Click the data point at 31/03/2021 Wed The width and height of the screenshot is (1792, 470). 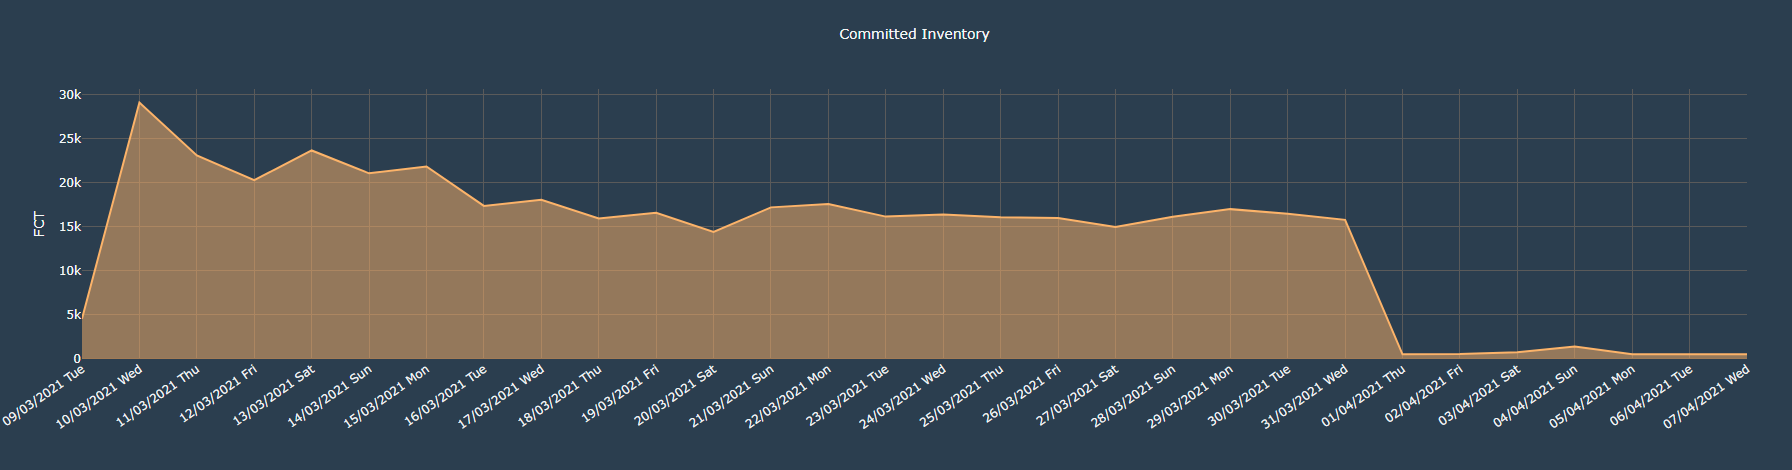coord(1345,220)
